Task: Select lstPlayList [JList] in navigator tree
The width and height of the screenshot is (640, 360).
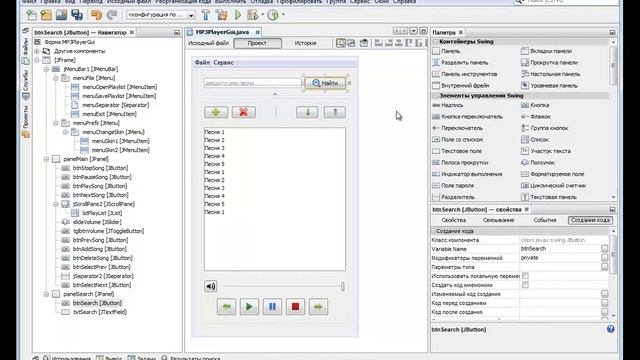Action: click(x=102, y=213)
